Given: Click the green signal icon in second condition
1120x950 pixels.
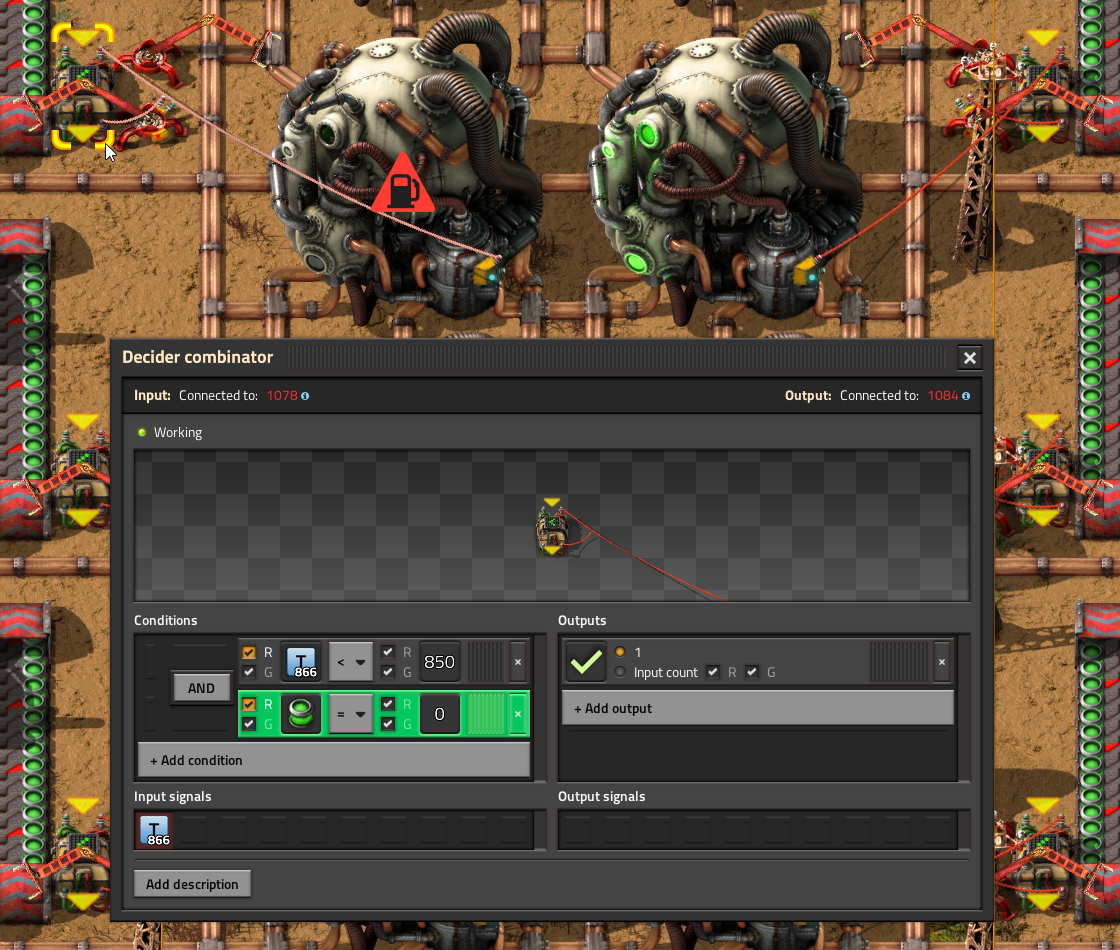Looking at the screenshot, I should 301,714.
